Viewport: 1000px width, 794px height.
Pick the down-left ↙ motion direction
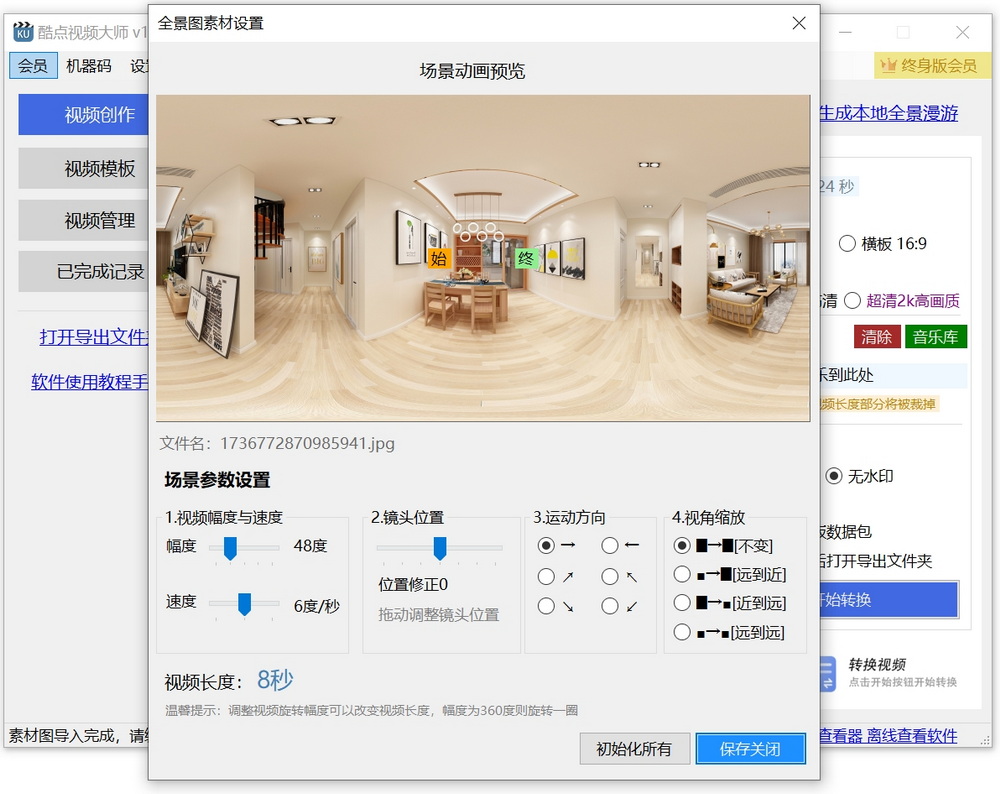610,606
